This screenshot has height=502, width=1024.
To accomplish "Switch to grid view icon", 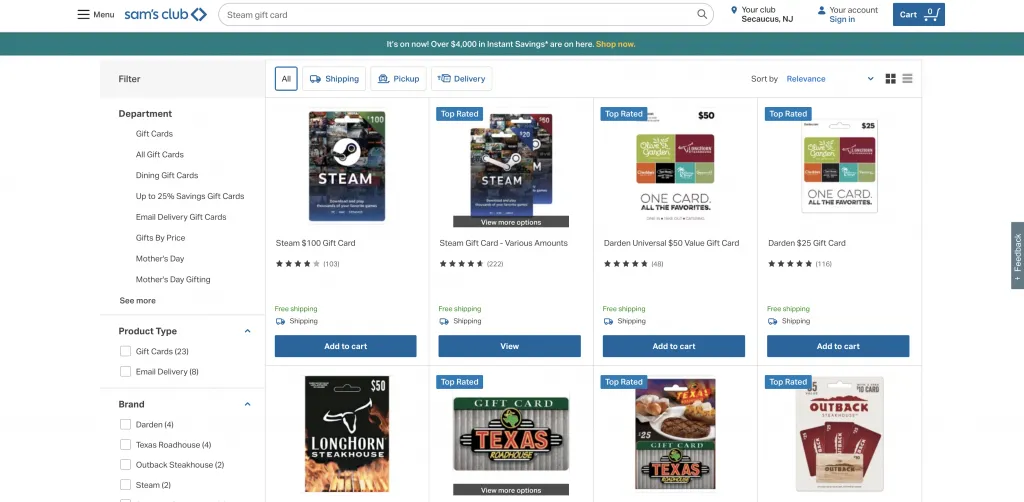I will click(890, 79).
